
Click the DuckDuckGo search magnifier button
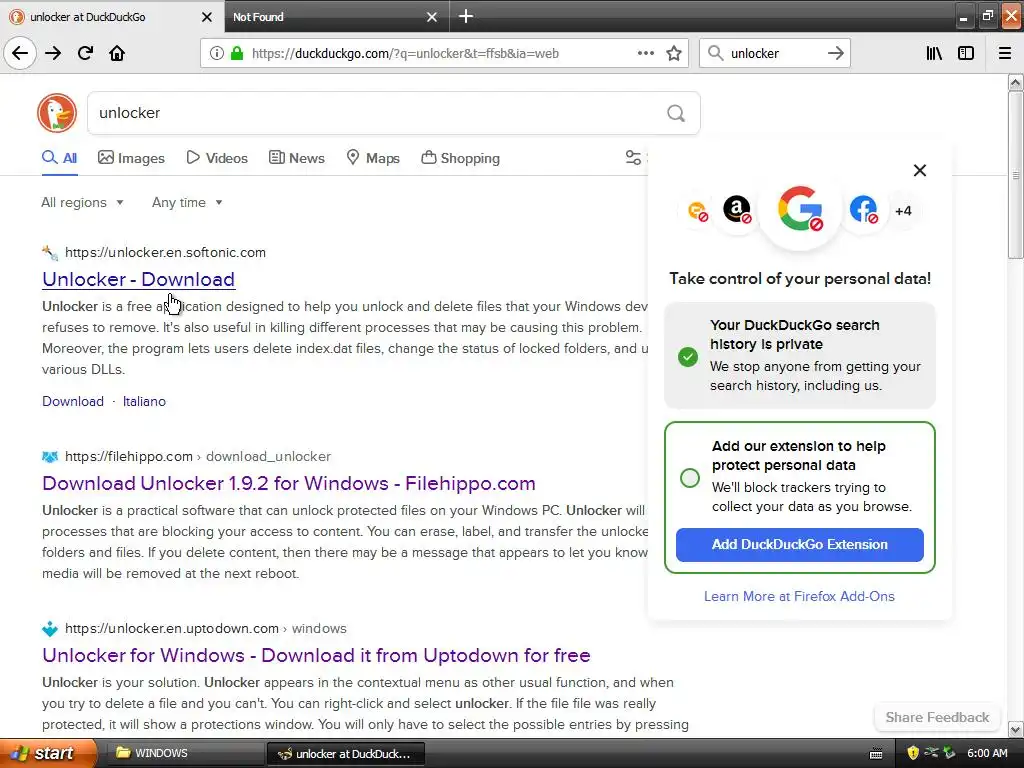tap(676, 114)
